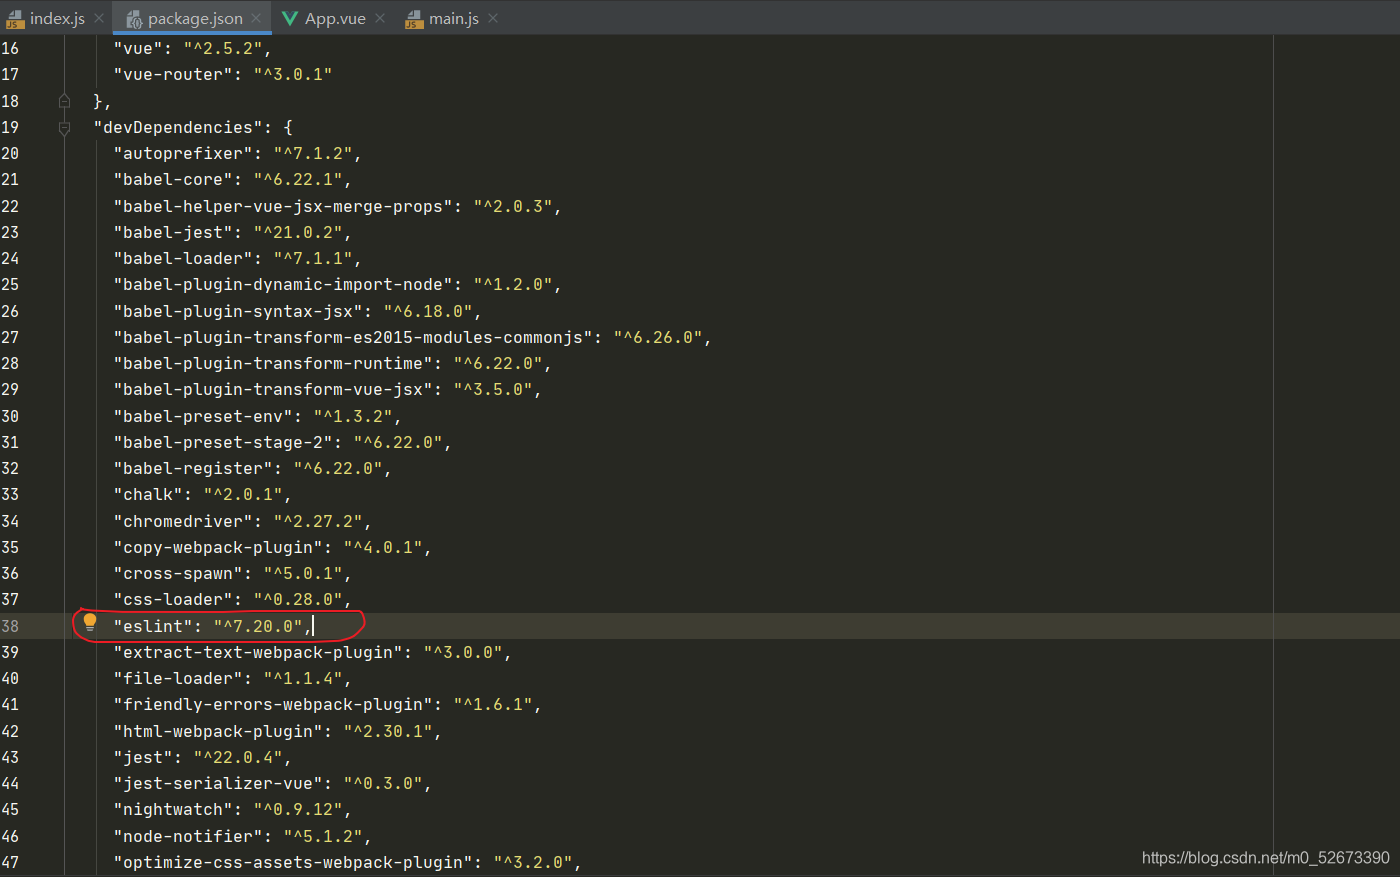The width and height of the screenshot is (1400, 877).
Task: Click the "vue-router" key on line 17
Action: [173, 74]
